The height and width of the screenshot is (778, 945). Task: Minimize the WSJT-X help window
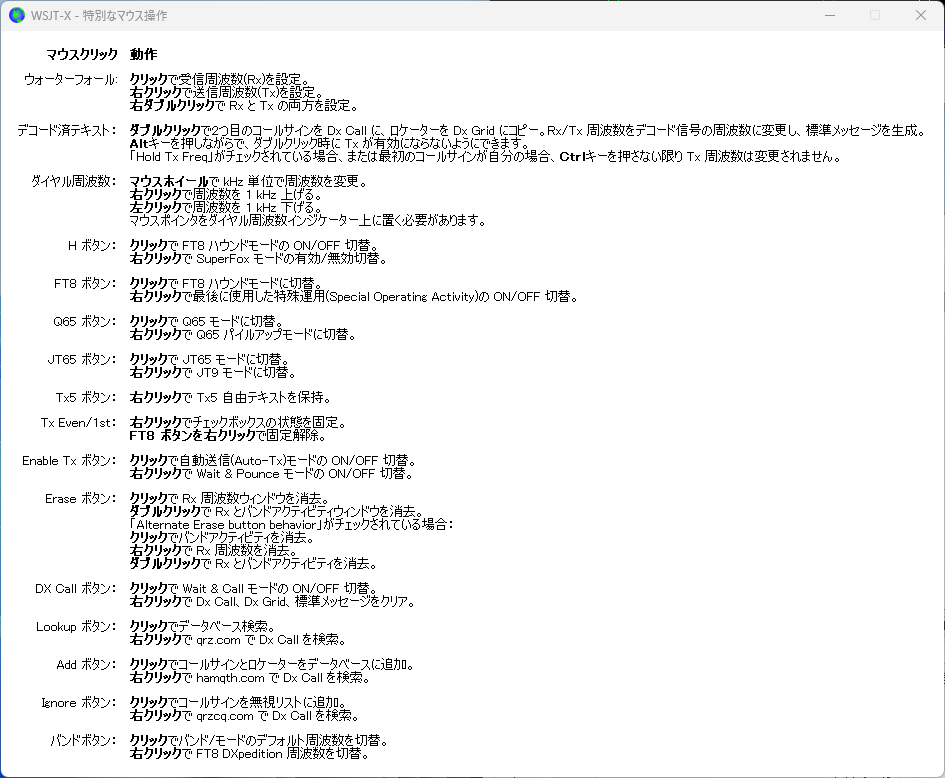pos(830,15)
